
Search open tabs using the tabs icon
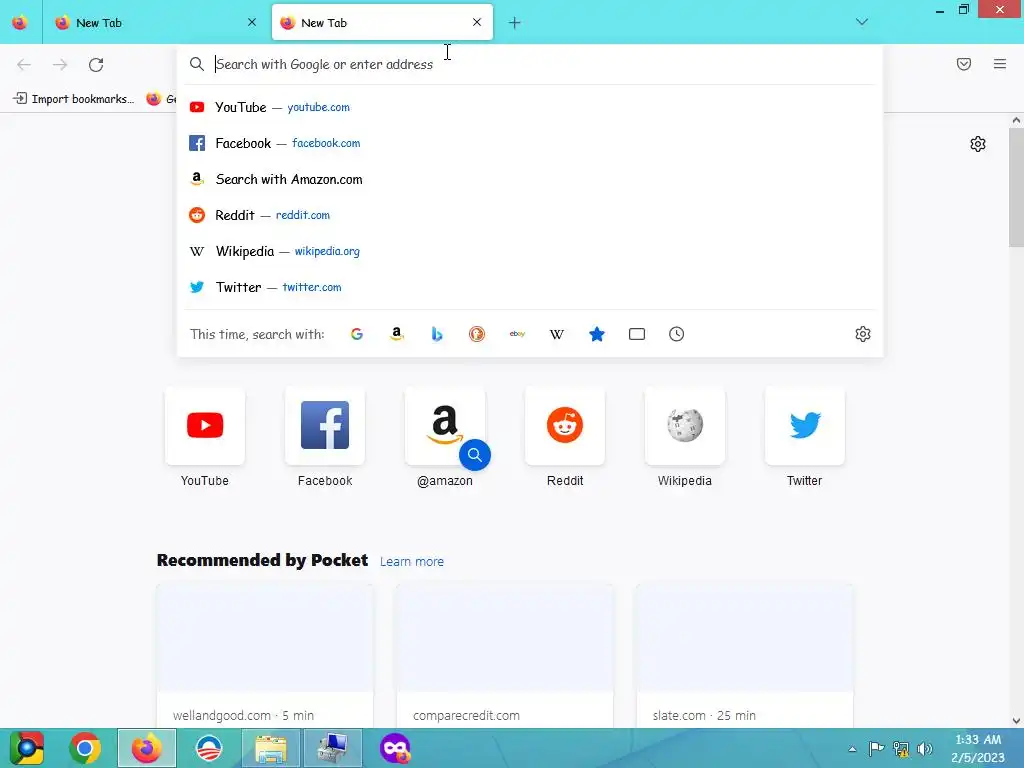click(637, 334)
